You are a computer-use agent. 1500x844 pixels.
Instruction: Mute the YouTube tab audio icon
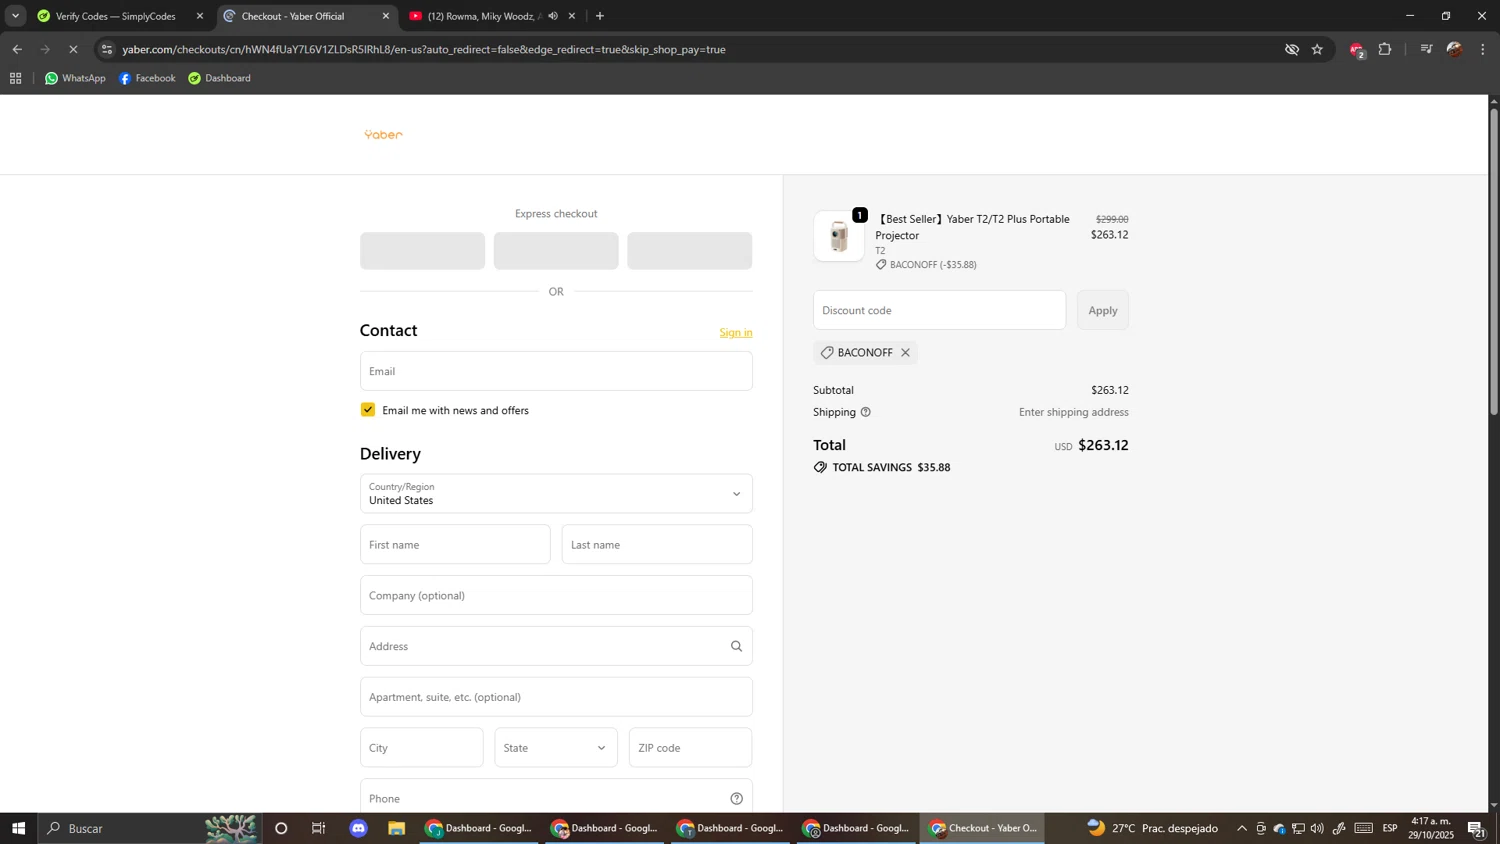553,16
